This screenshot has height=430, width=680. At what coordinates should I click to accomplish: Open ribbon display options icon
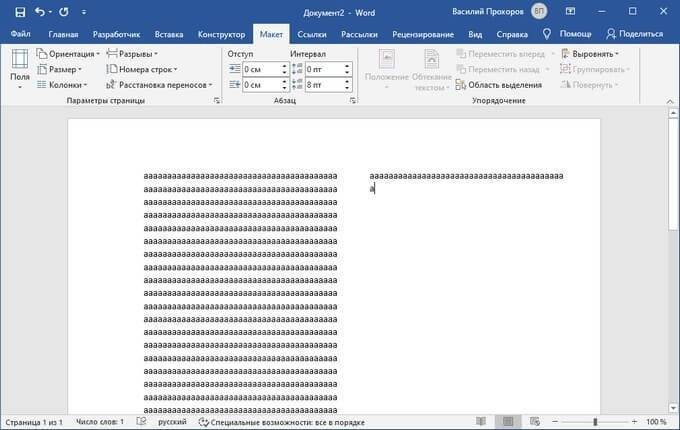pyautogui.click(x=571, y=12)
